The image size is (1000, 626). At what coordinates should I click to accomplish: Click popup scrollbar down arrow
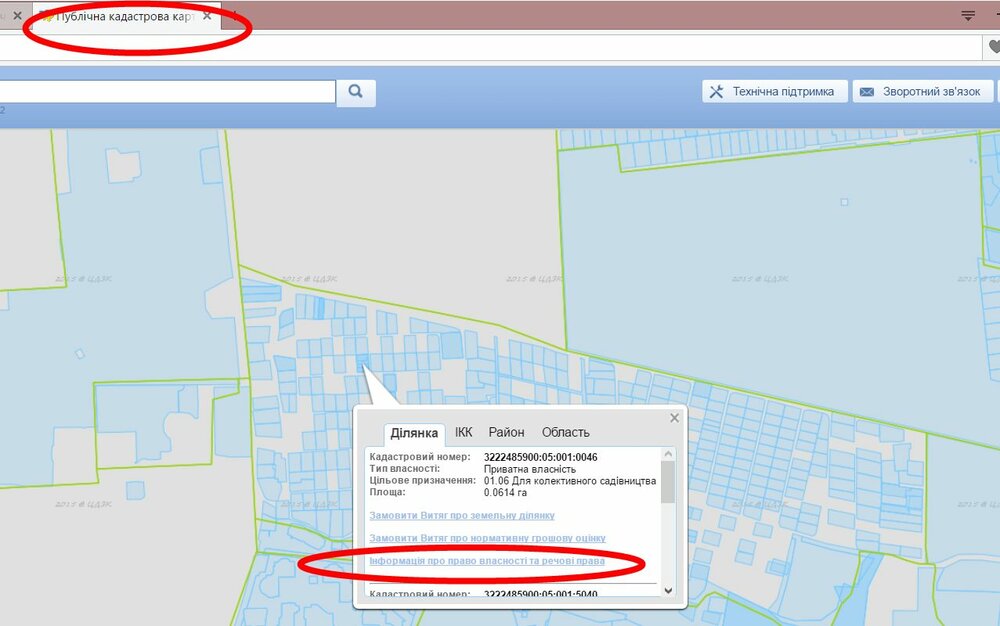point(668,590)
